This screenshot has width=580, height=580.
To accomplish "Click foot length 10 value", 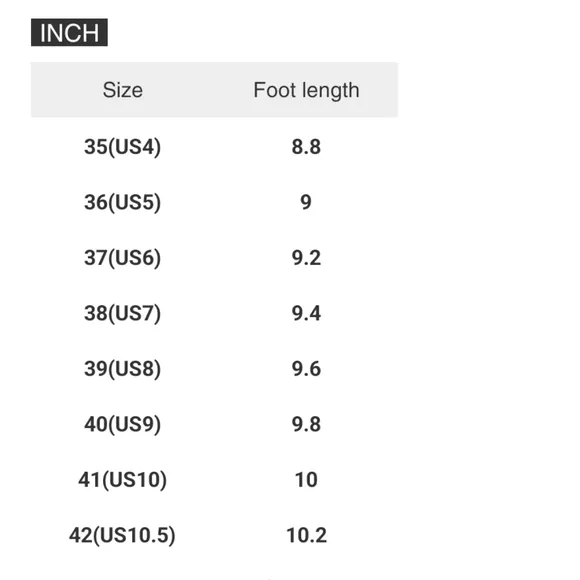I will point(306,480).
